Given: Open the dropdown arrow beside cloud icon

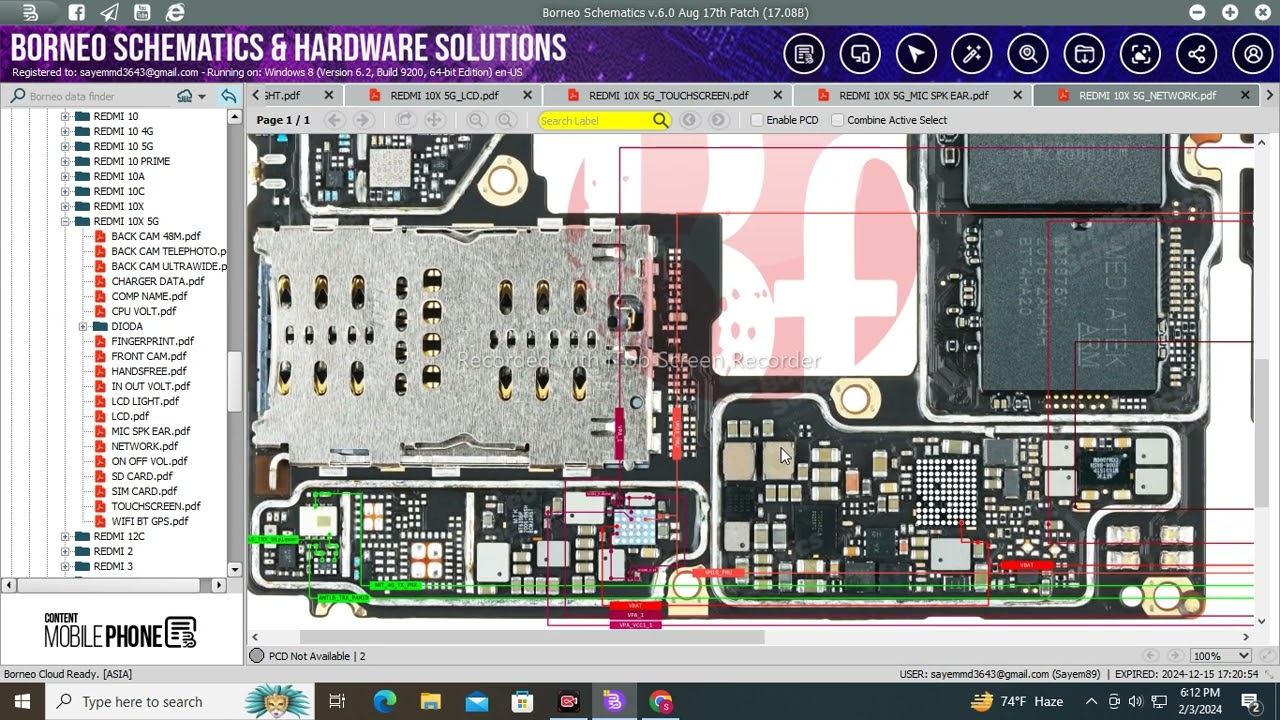Looking at the screenshot, I should tap(202, 97).
